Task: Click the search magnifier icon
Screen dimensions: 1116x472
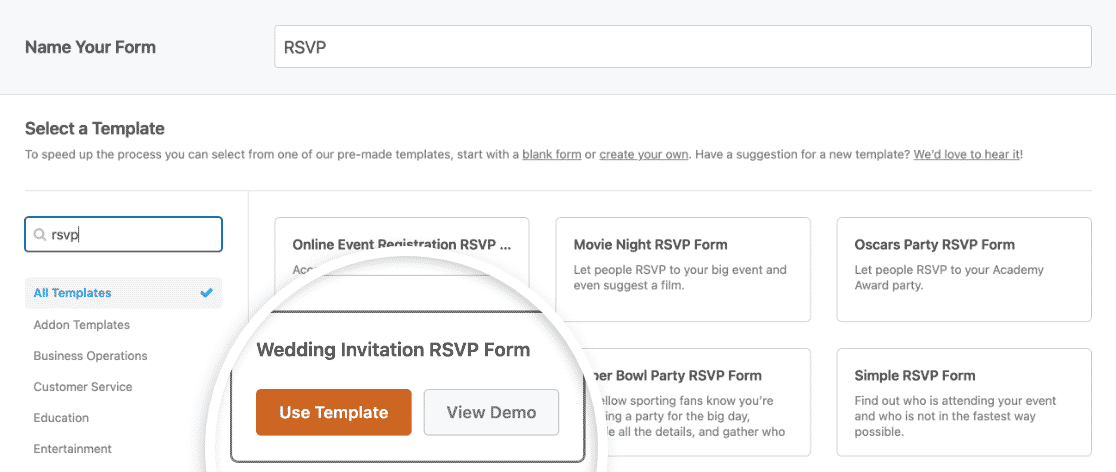Action: coord(38,235)
